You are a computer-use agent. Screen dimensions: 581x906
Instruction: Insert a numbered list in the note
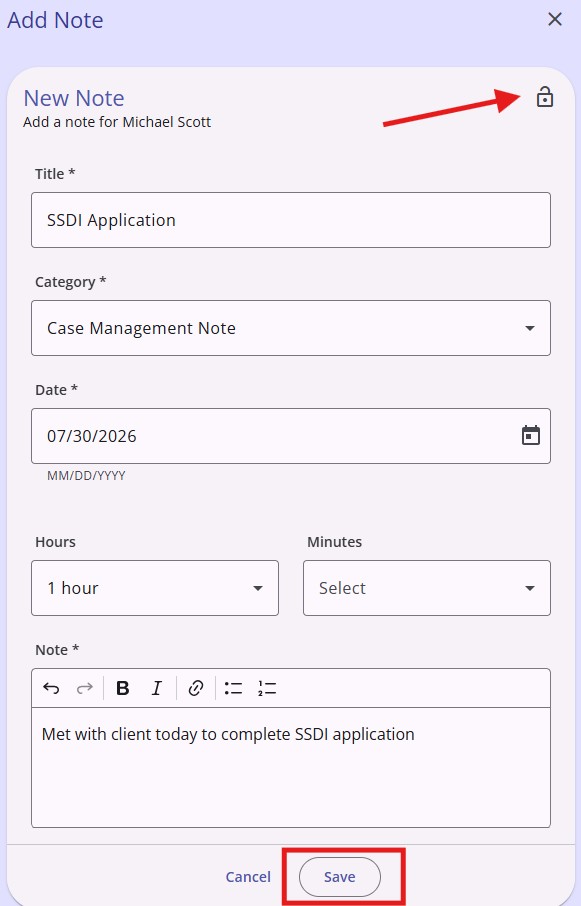(x=267, y=688)
